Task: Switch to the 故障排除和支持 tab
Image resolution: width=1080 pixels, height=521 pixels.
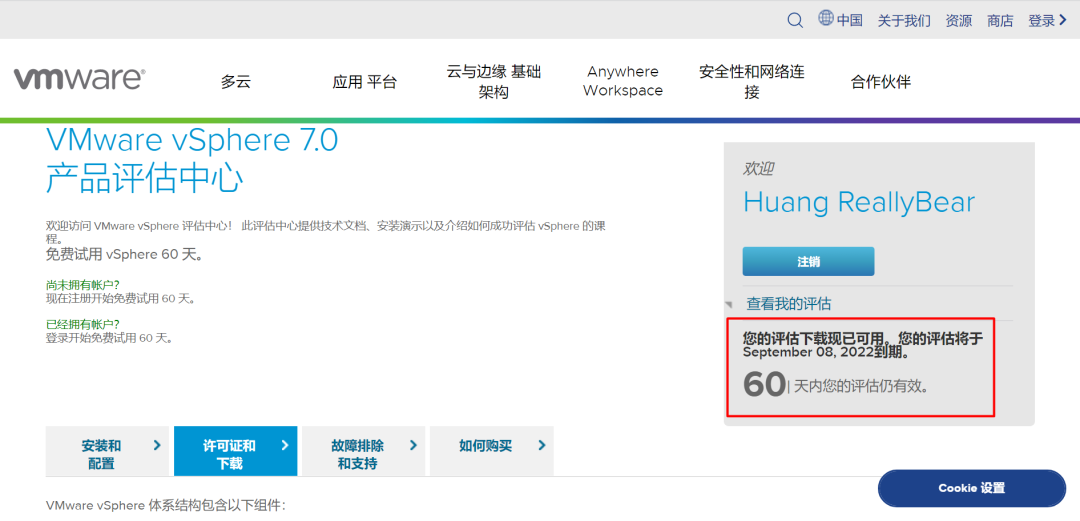Action: (364, 451)
